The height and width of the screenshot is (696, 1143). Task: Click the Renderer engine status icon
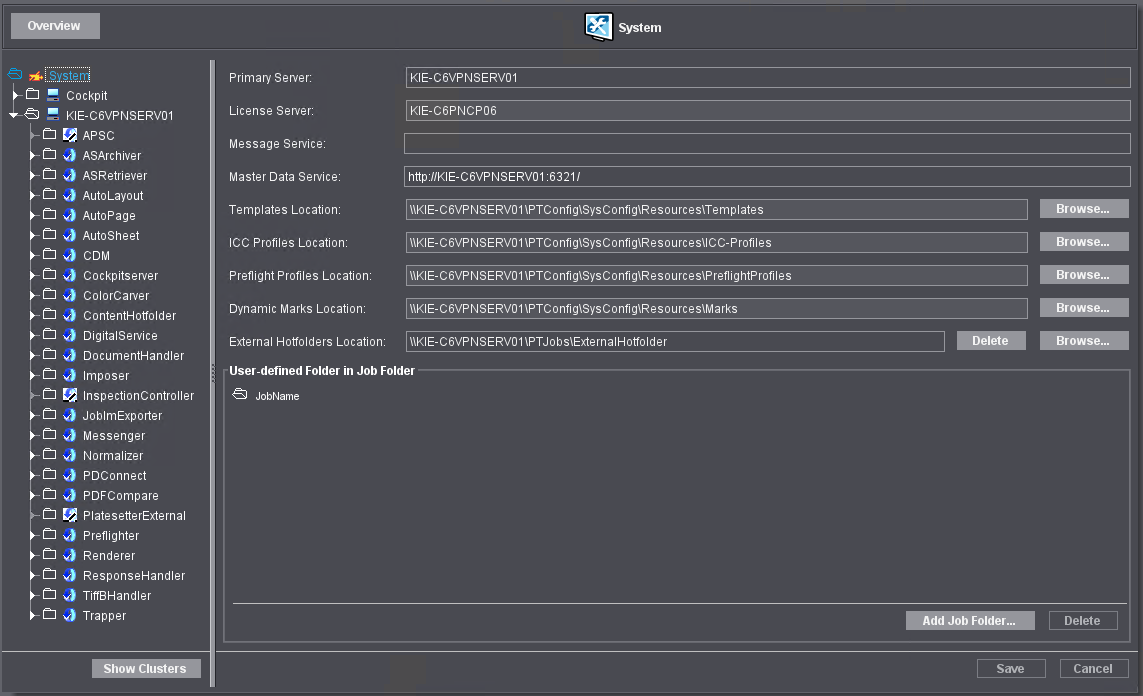tap(70, 555)
